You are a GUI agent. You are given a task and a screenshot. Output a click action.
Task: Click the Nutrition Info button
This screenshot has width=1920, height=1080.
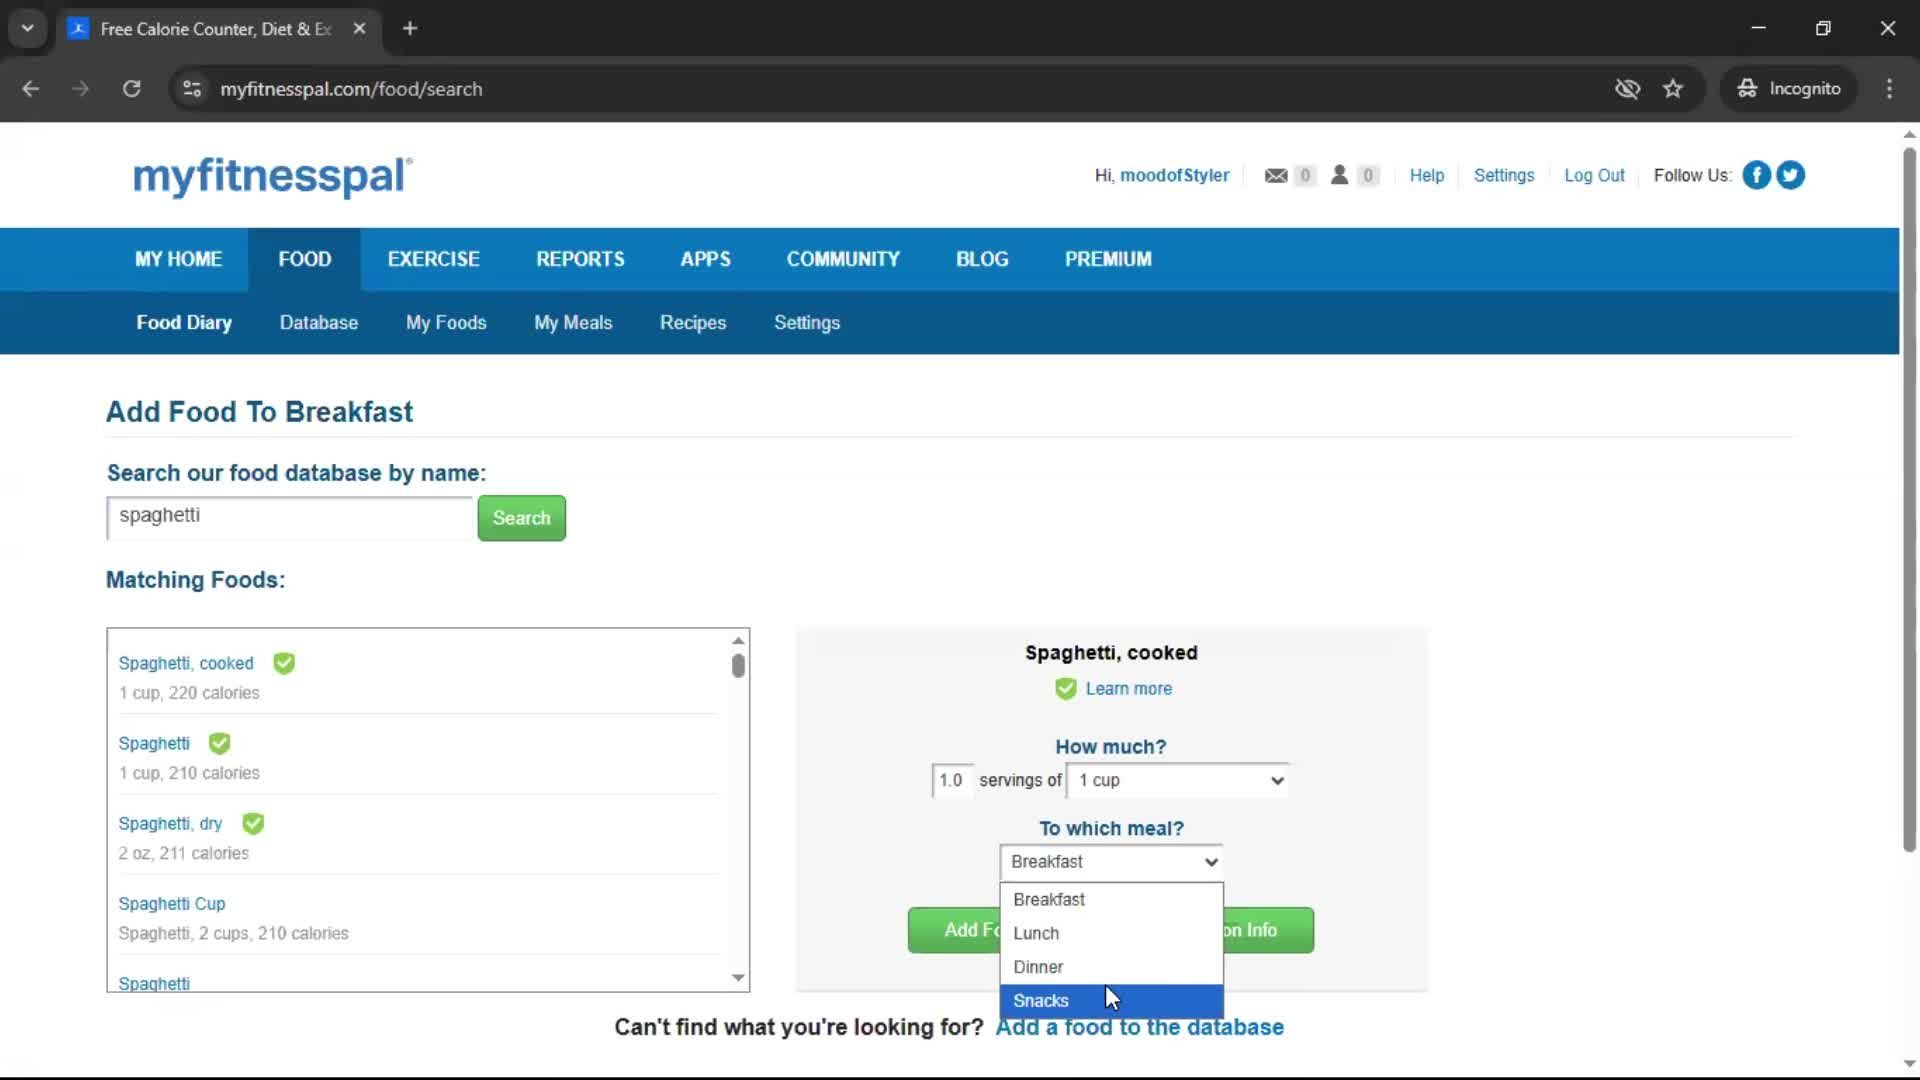(x=1268, y=930)
